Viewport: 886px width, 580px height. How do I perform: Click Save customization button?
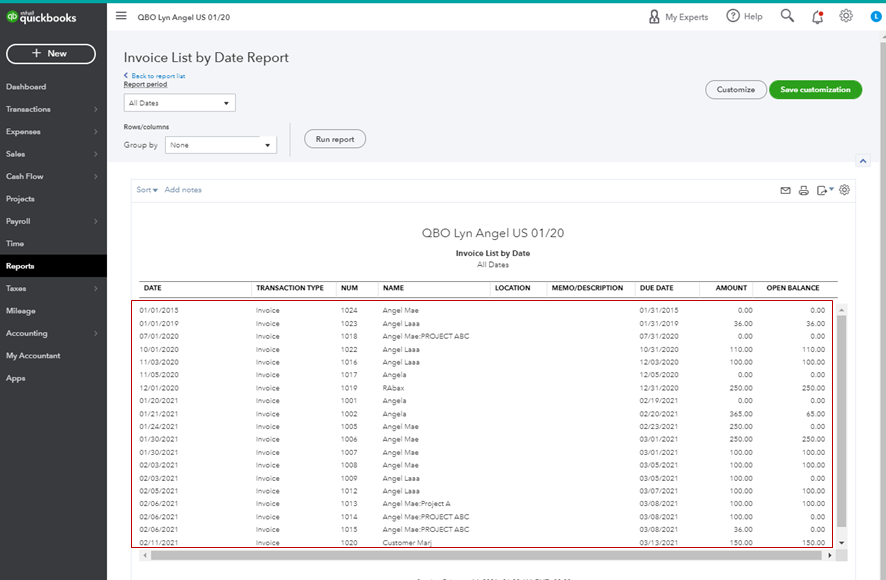[815, 89]
